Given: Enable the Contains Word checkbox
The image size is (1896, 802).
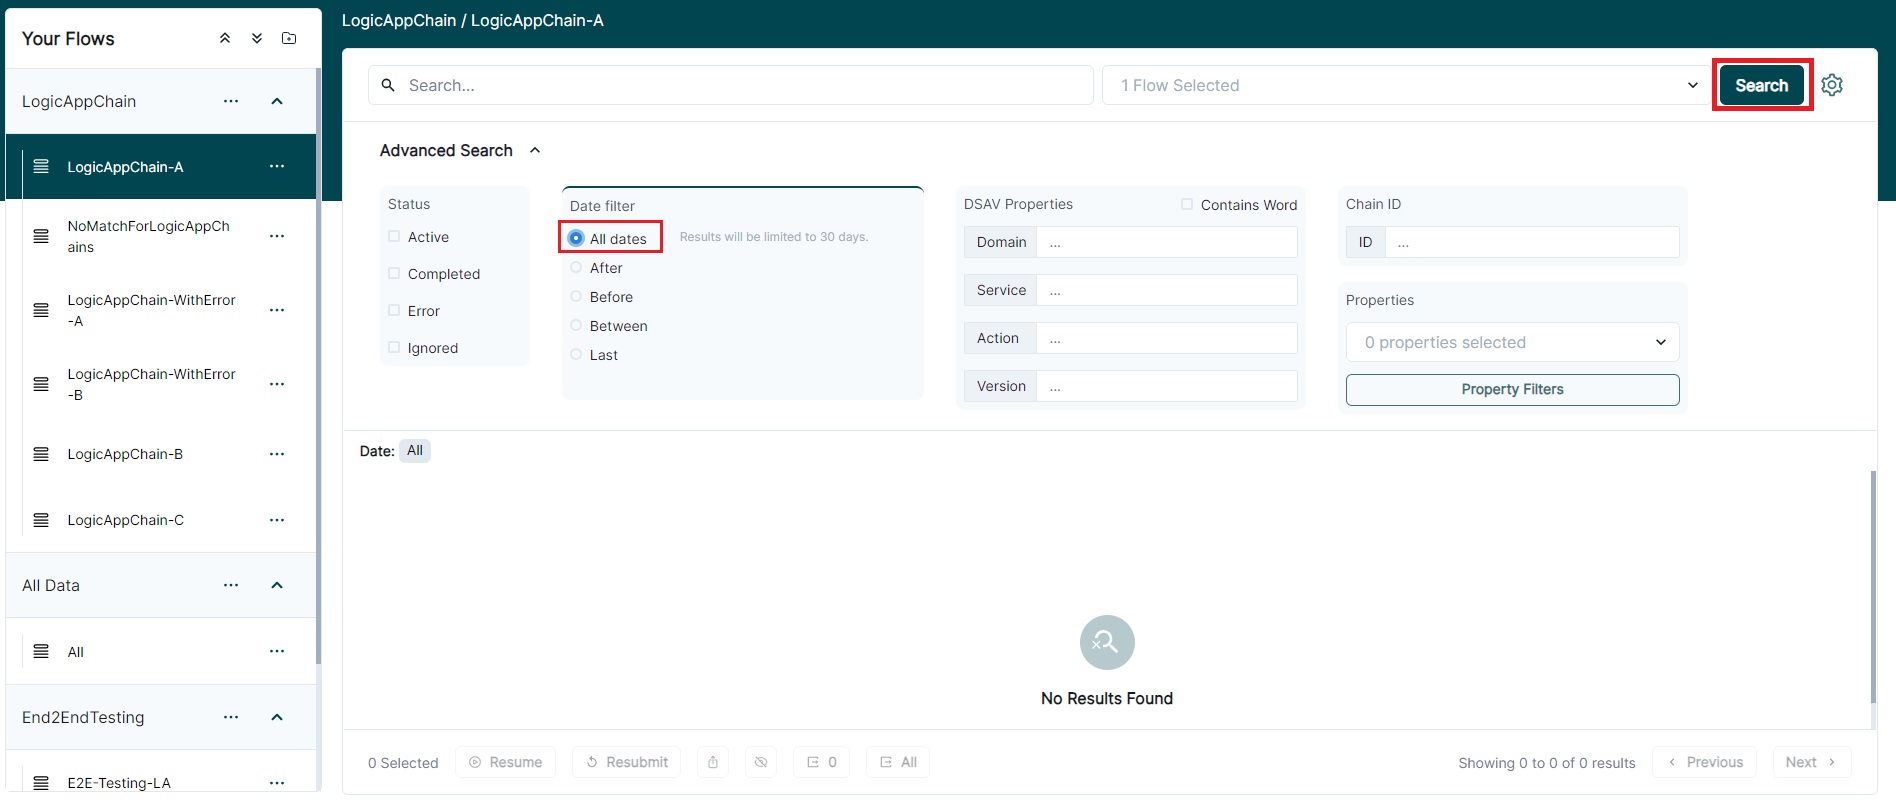Looking at the screenshot, I should 1187,204.
